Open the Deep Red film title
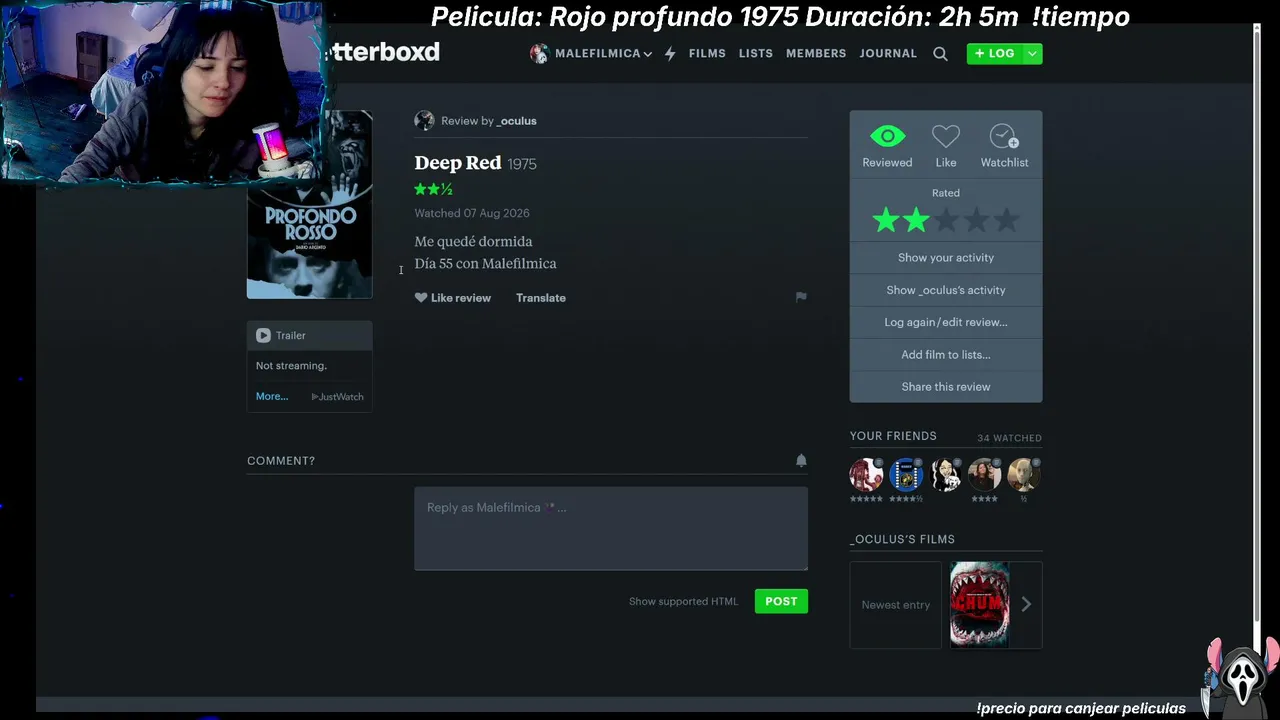 [458, 163]
